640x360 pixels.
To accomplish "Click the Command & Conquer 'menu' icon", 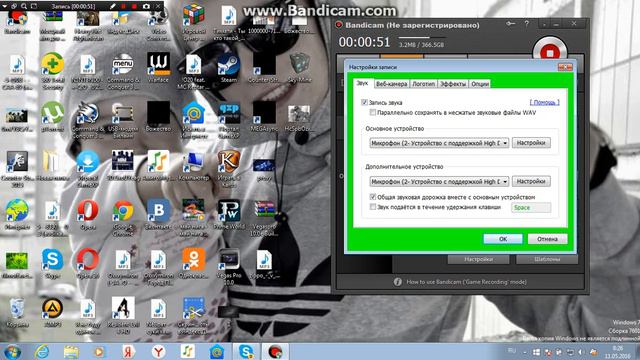I will click(x=123, y=70).
